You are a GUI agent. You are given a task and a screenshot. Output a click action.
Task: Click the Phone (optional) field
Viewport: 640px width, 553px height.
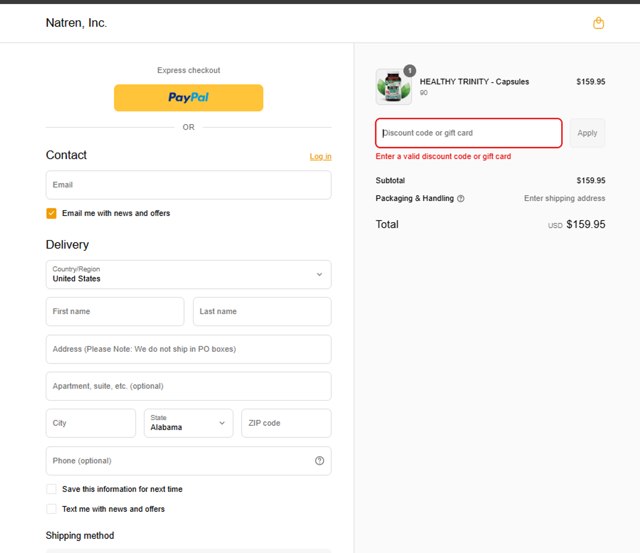(x=189, y=461)
